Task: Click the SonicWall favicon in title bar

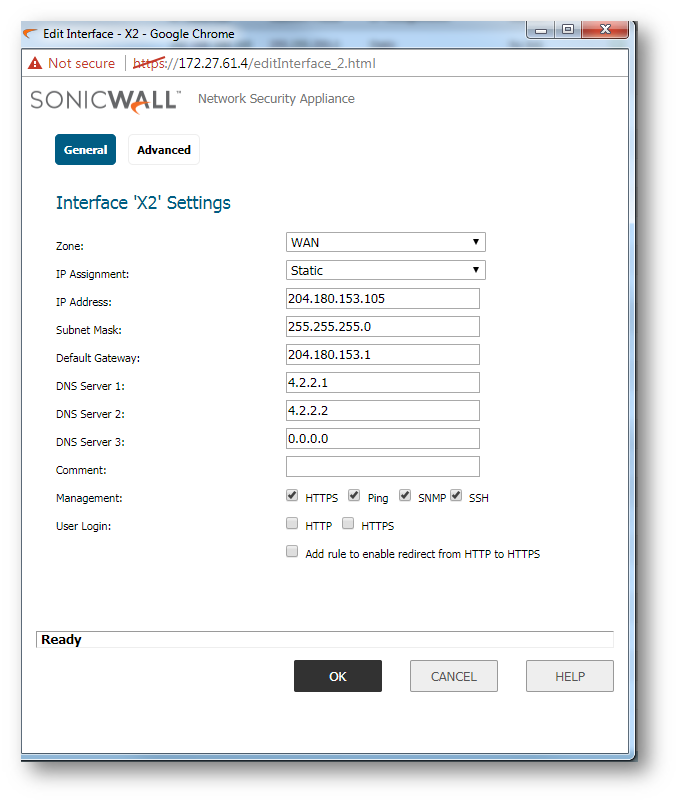Action: (x=31, y=33)
